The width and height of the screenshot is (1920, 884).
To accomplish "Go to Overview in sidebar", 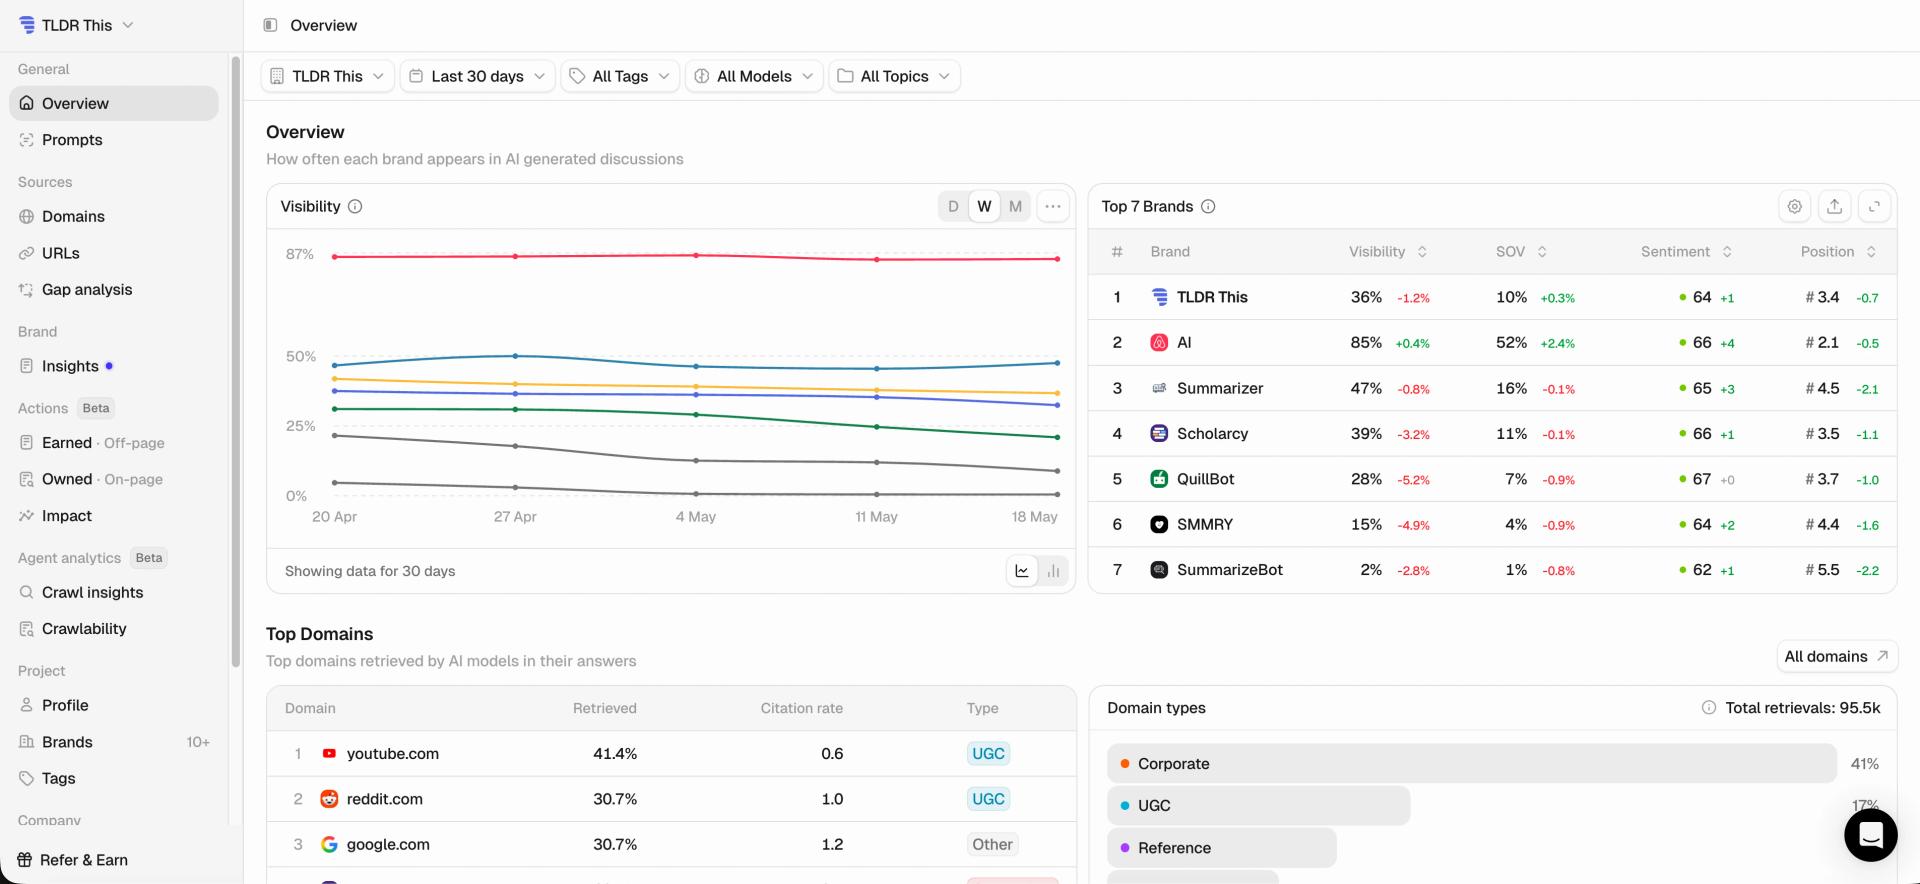I will click(x=114, y=103).
